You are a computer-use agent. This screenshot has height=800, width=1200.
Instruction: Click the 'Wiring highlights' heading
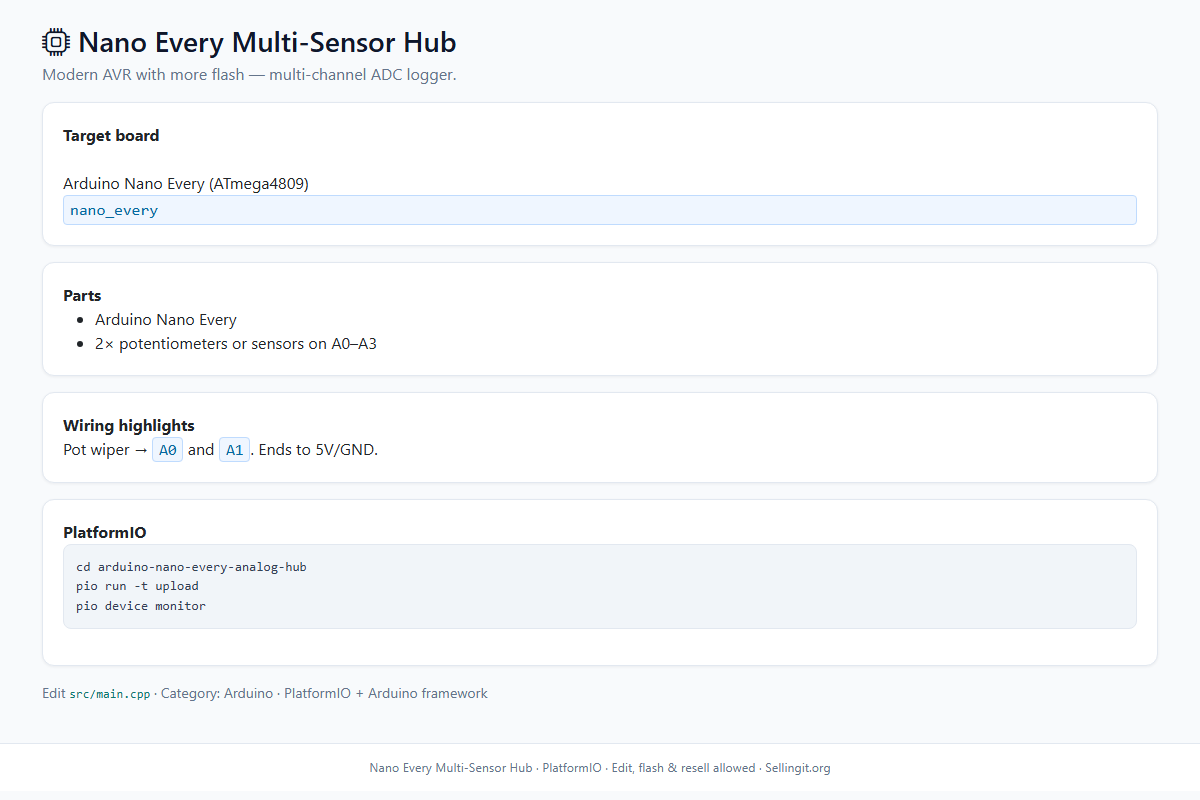tap(129, 425)
